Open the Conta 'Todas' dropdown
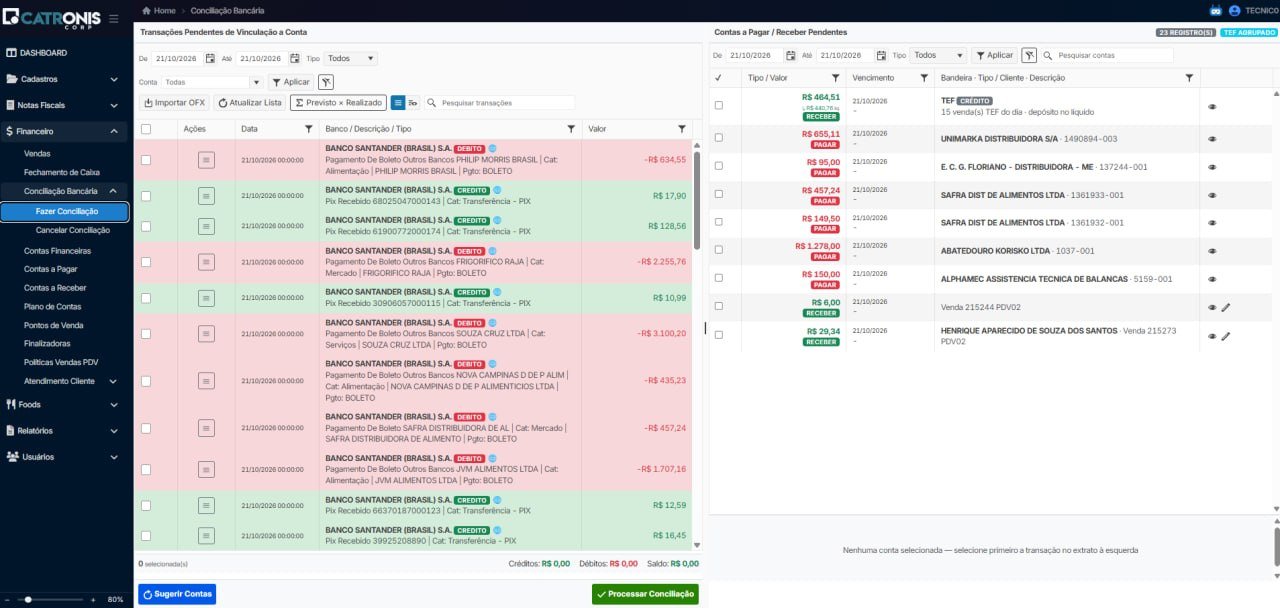Image resolution: width=1280 pixels, height=608 pixels. [212, 82]
